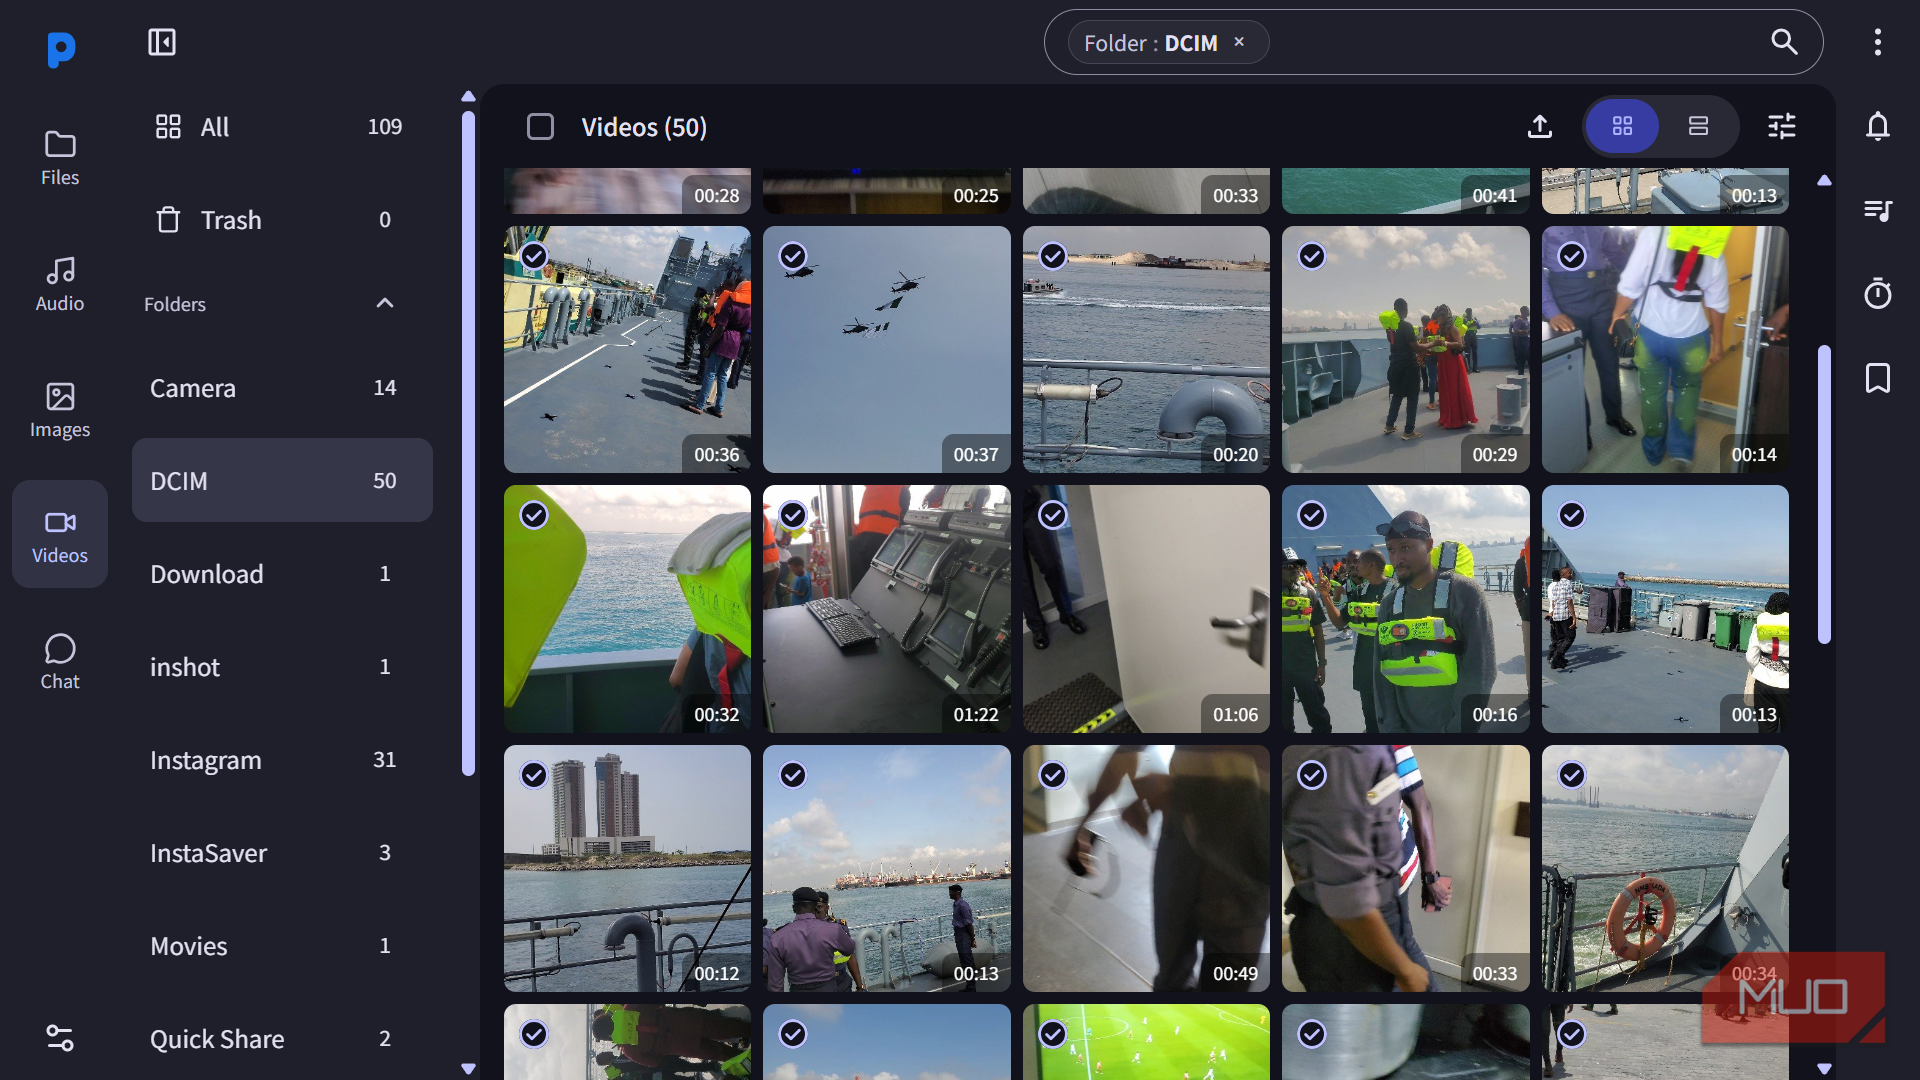Click the search magnifier icon
Viewport: 1920px width, 1080px height.
tap(1784, 42)
